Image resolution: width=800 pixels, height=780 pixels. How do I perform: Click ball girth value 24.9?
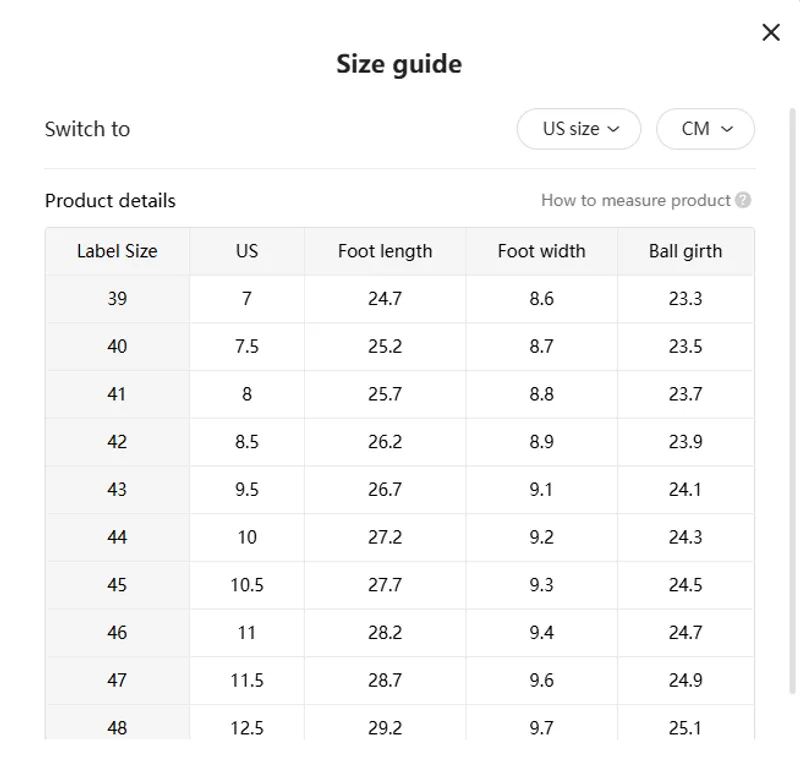tap(686, 680)
